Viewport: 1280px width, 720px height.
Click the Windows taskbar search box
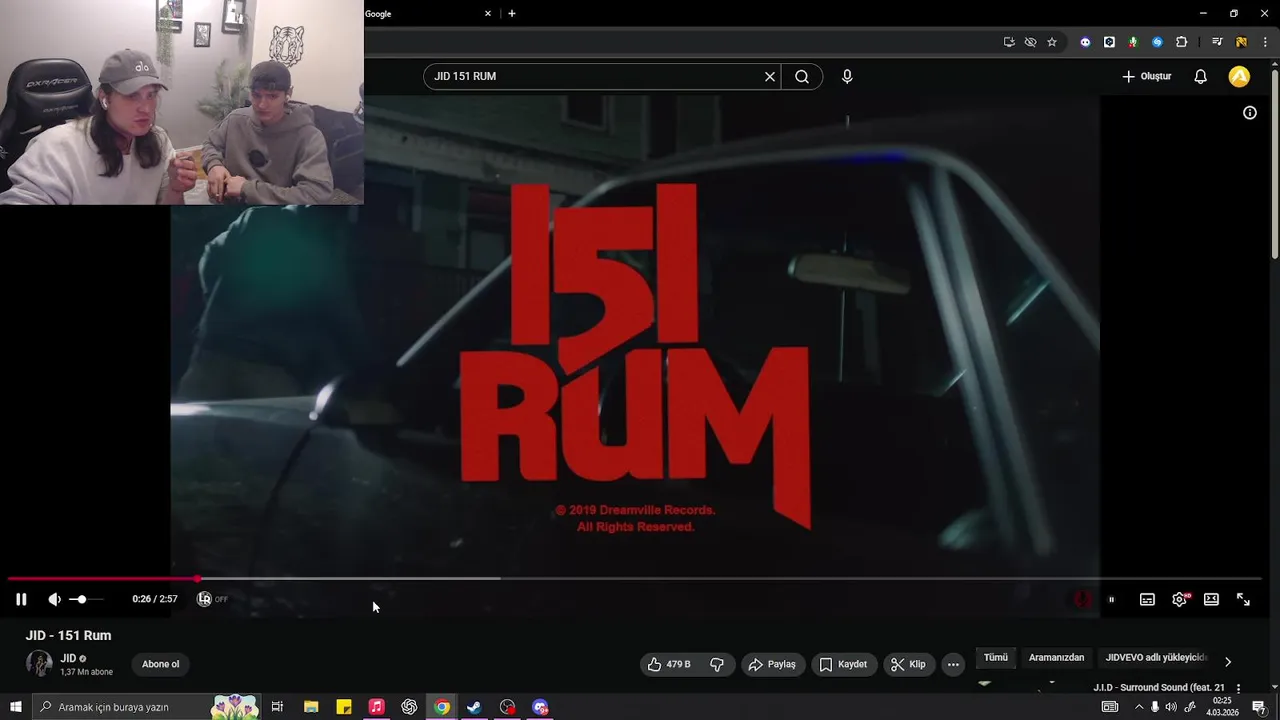pyautogui.click(x=146, y=707)
